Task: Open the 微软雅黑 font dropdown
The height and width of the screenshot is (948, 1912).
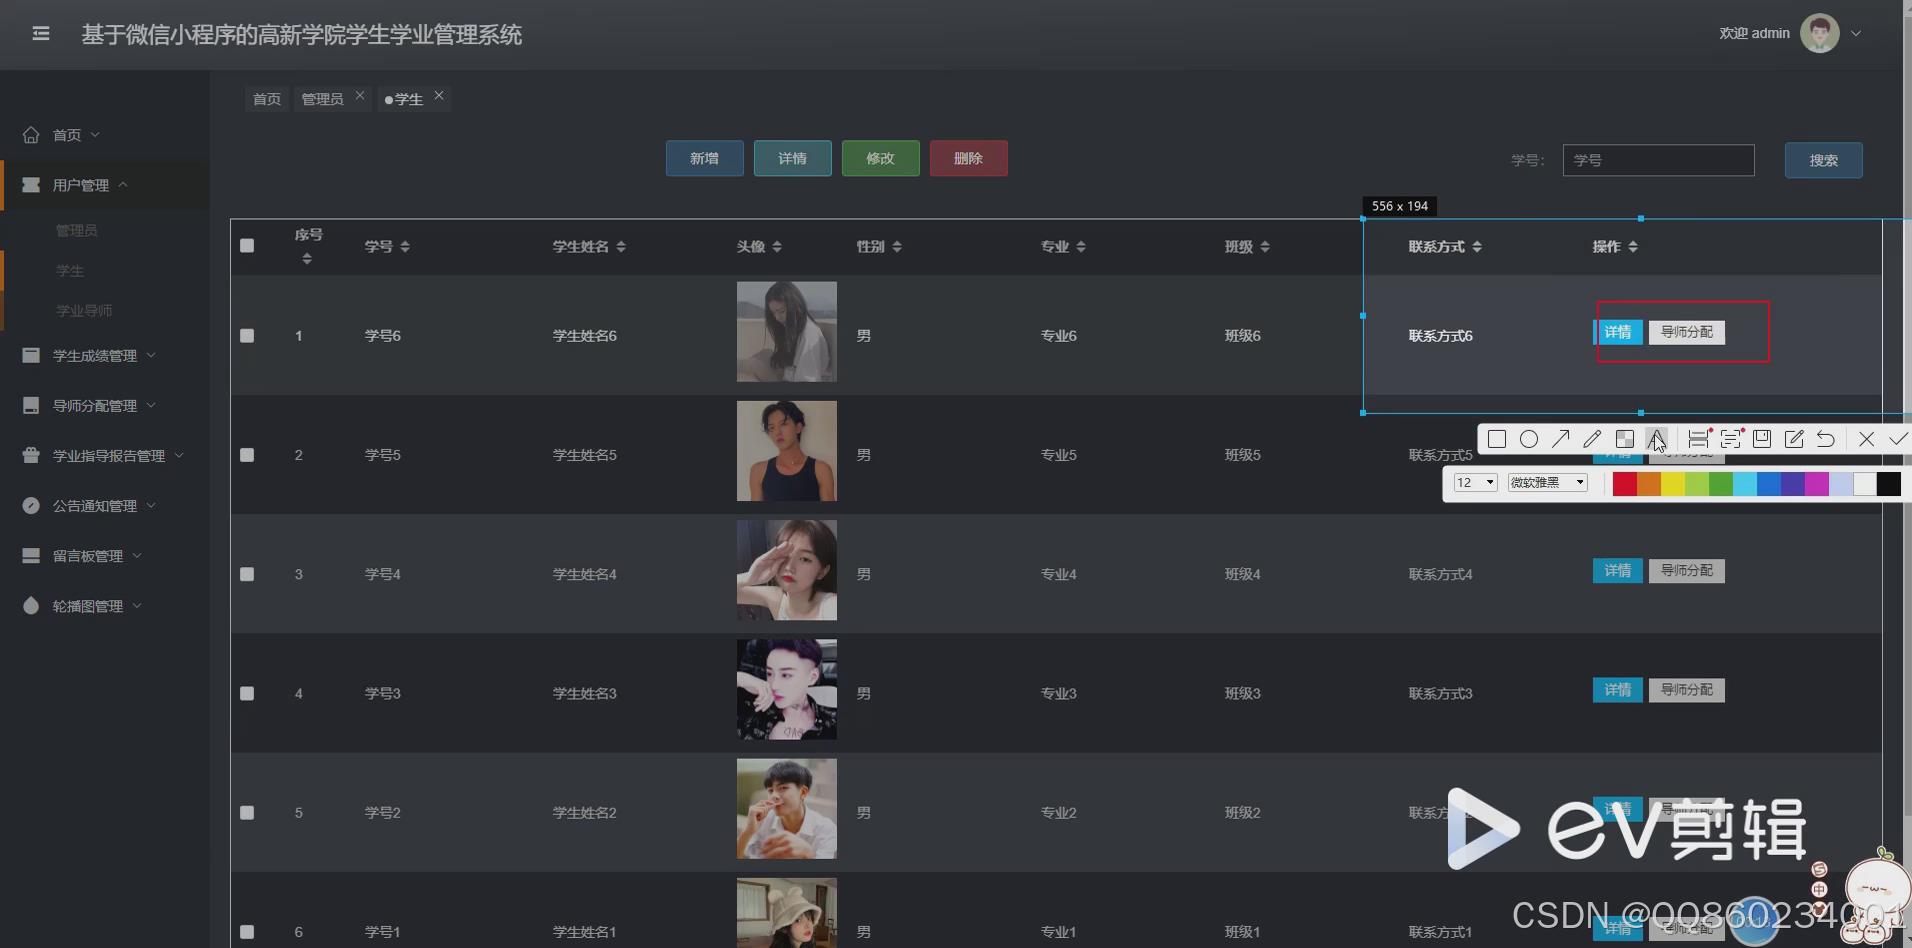Action: coord(1548,482)
